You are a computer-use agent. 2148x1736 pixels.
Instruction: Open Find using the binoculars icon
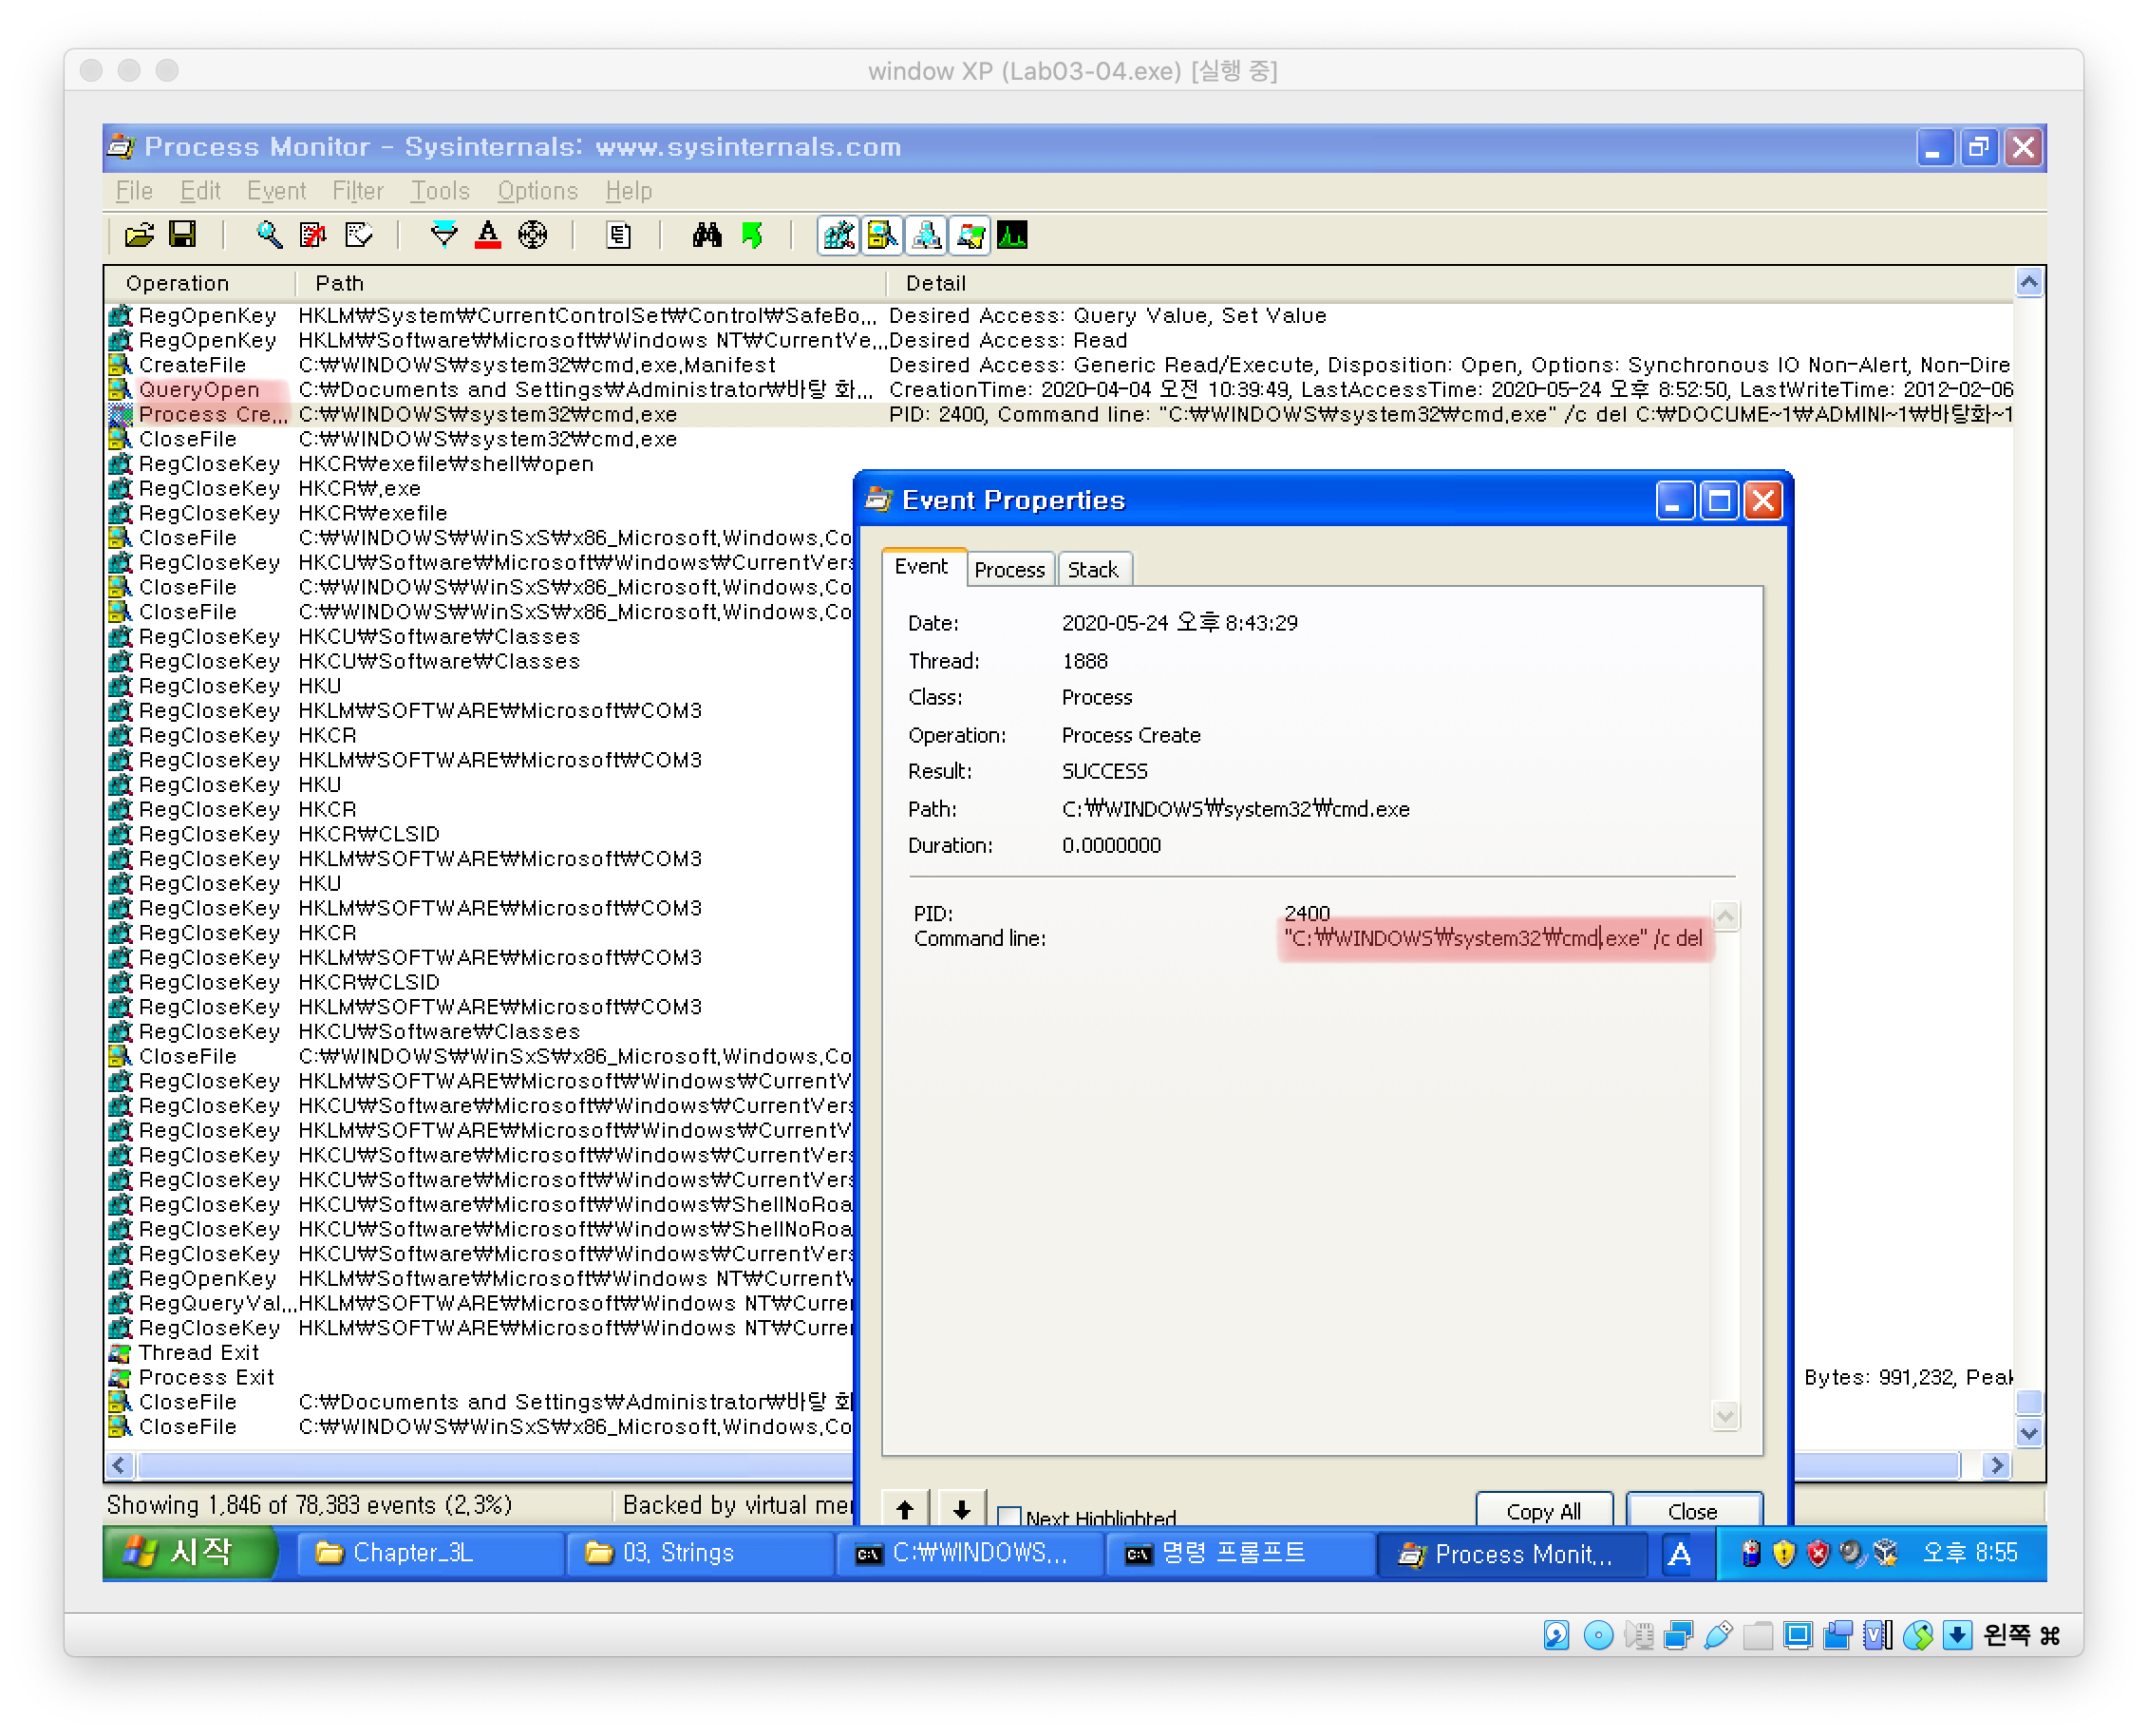[x=707, y=235]
